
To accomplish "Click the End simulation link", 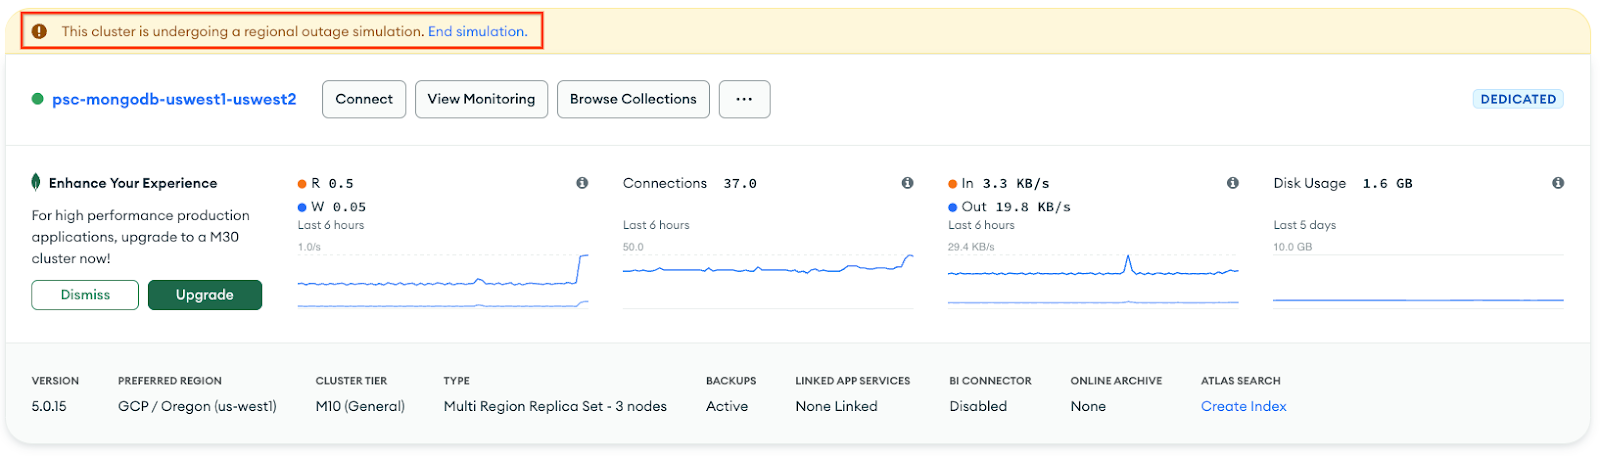I will [x=477, y=31].
